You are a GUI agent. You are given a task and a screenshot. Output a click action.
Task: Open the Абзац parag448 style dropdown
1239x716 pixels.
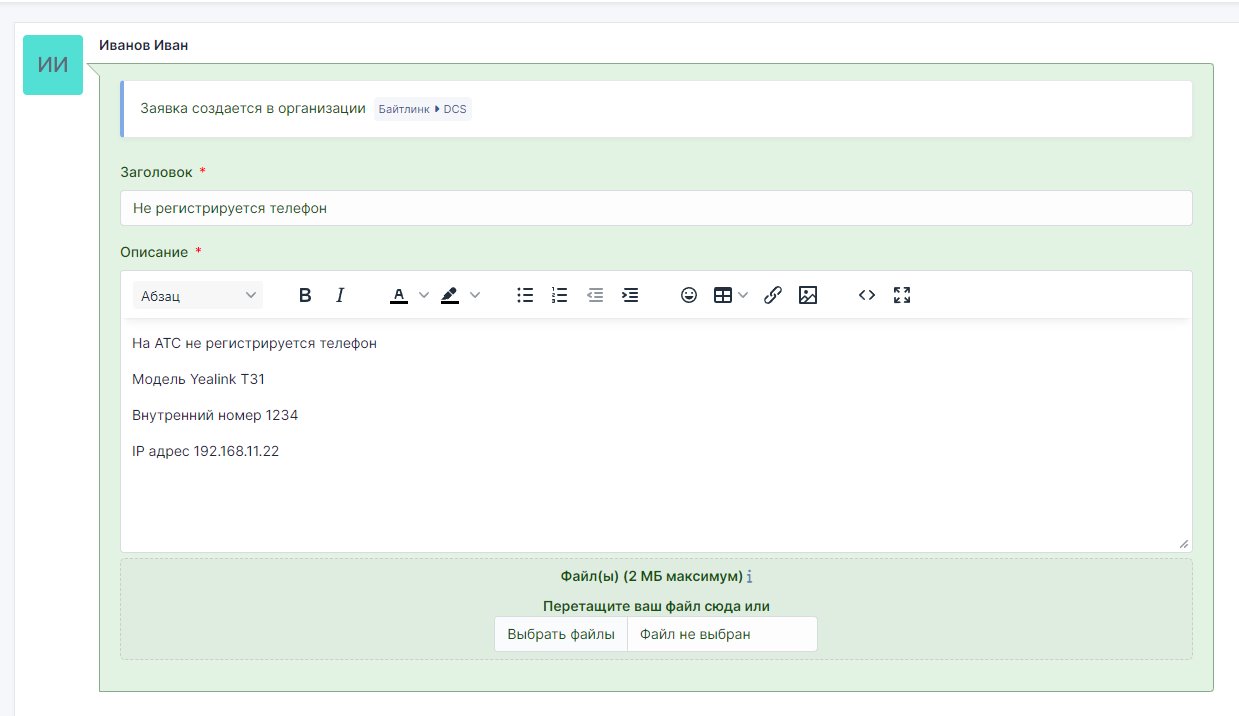click(x=198, y=295)
